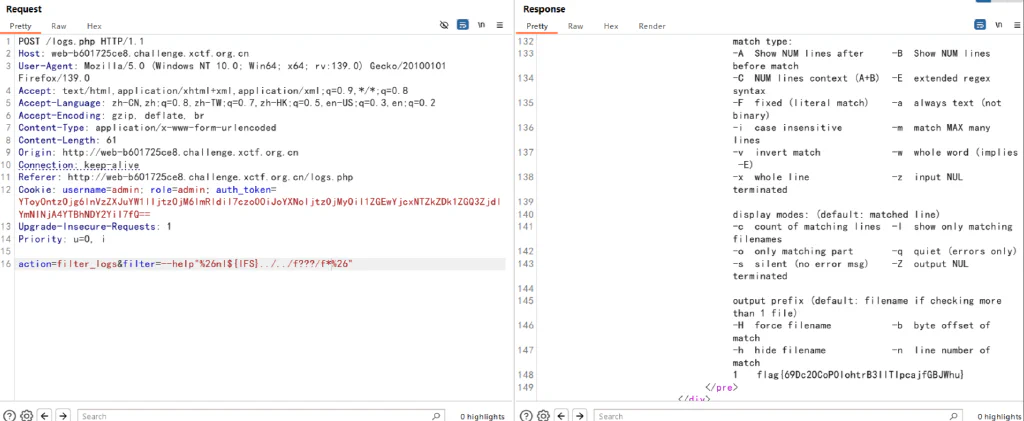Open Response search settings gear
The image size is (1024, 421).
pyautogui.click(x=543, y=416)
